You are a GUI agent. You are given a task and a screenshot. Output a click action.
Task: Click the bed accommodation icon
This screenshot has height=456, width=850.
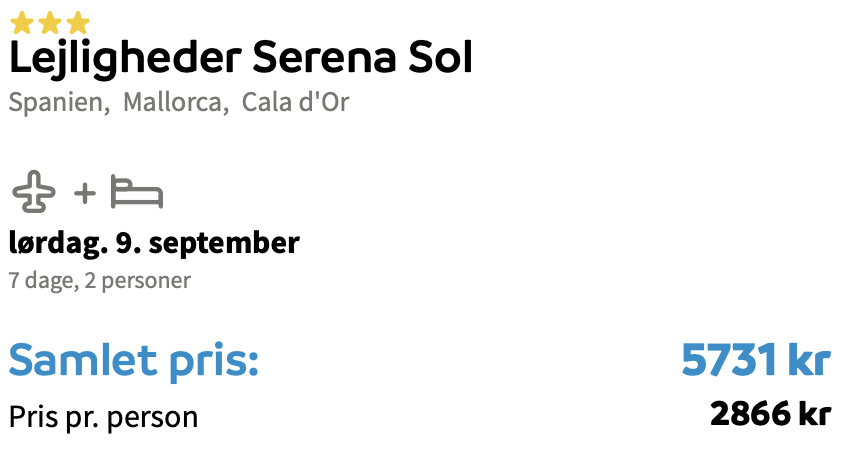[x=137, y=191]
